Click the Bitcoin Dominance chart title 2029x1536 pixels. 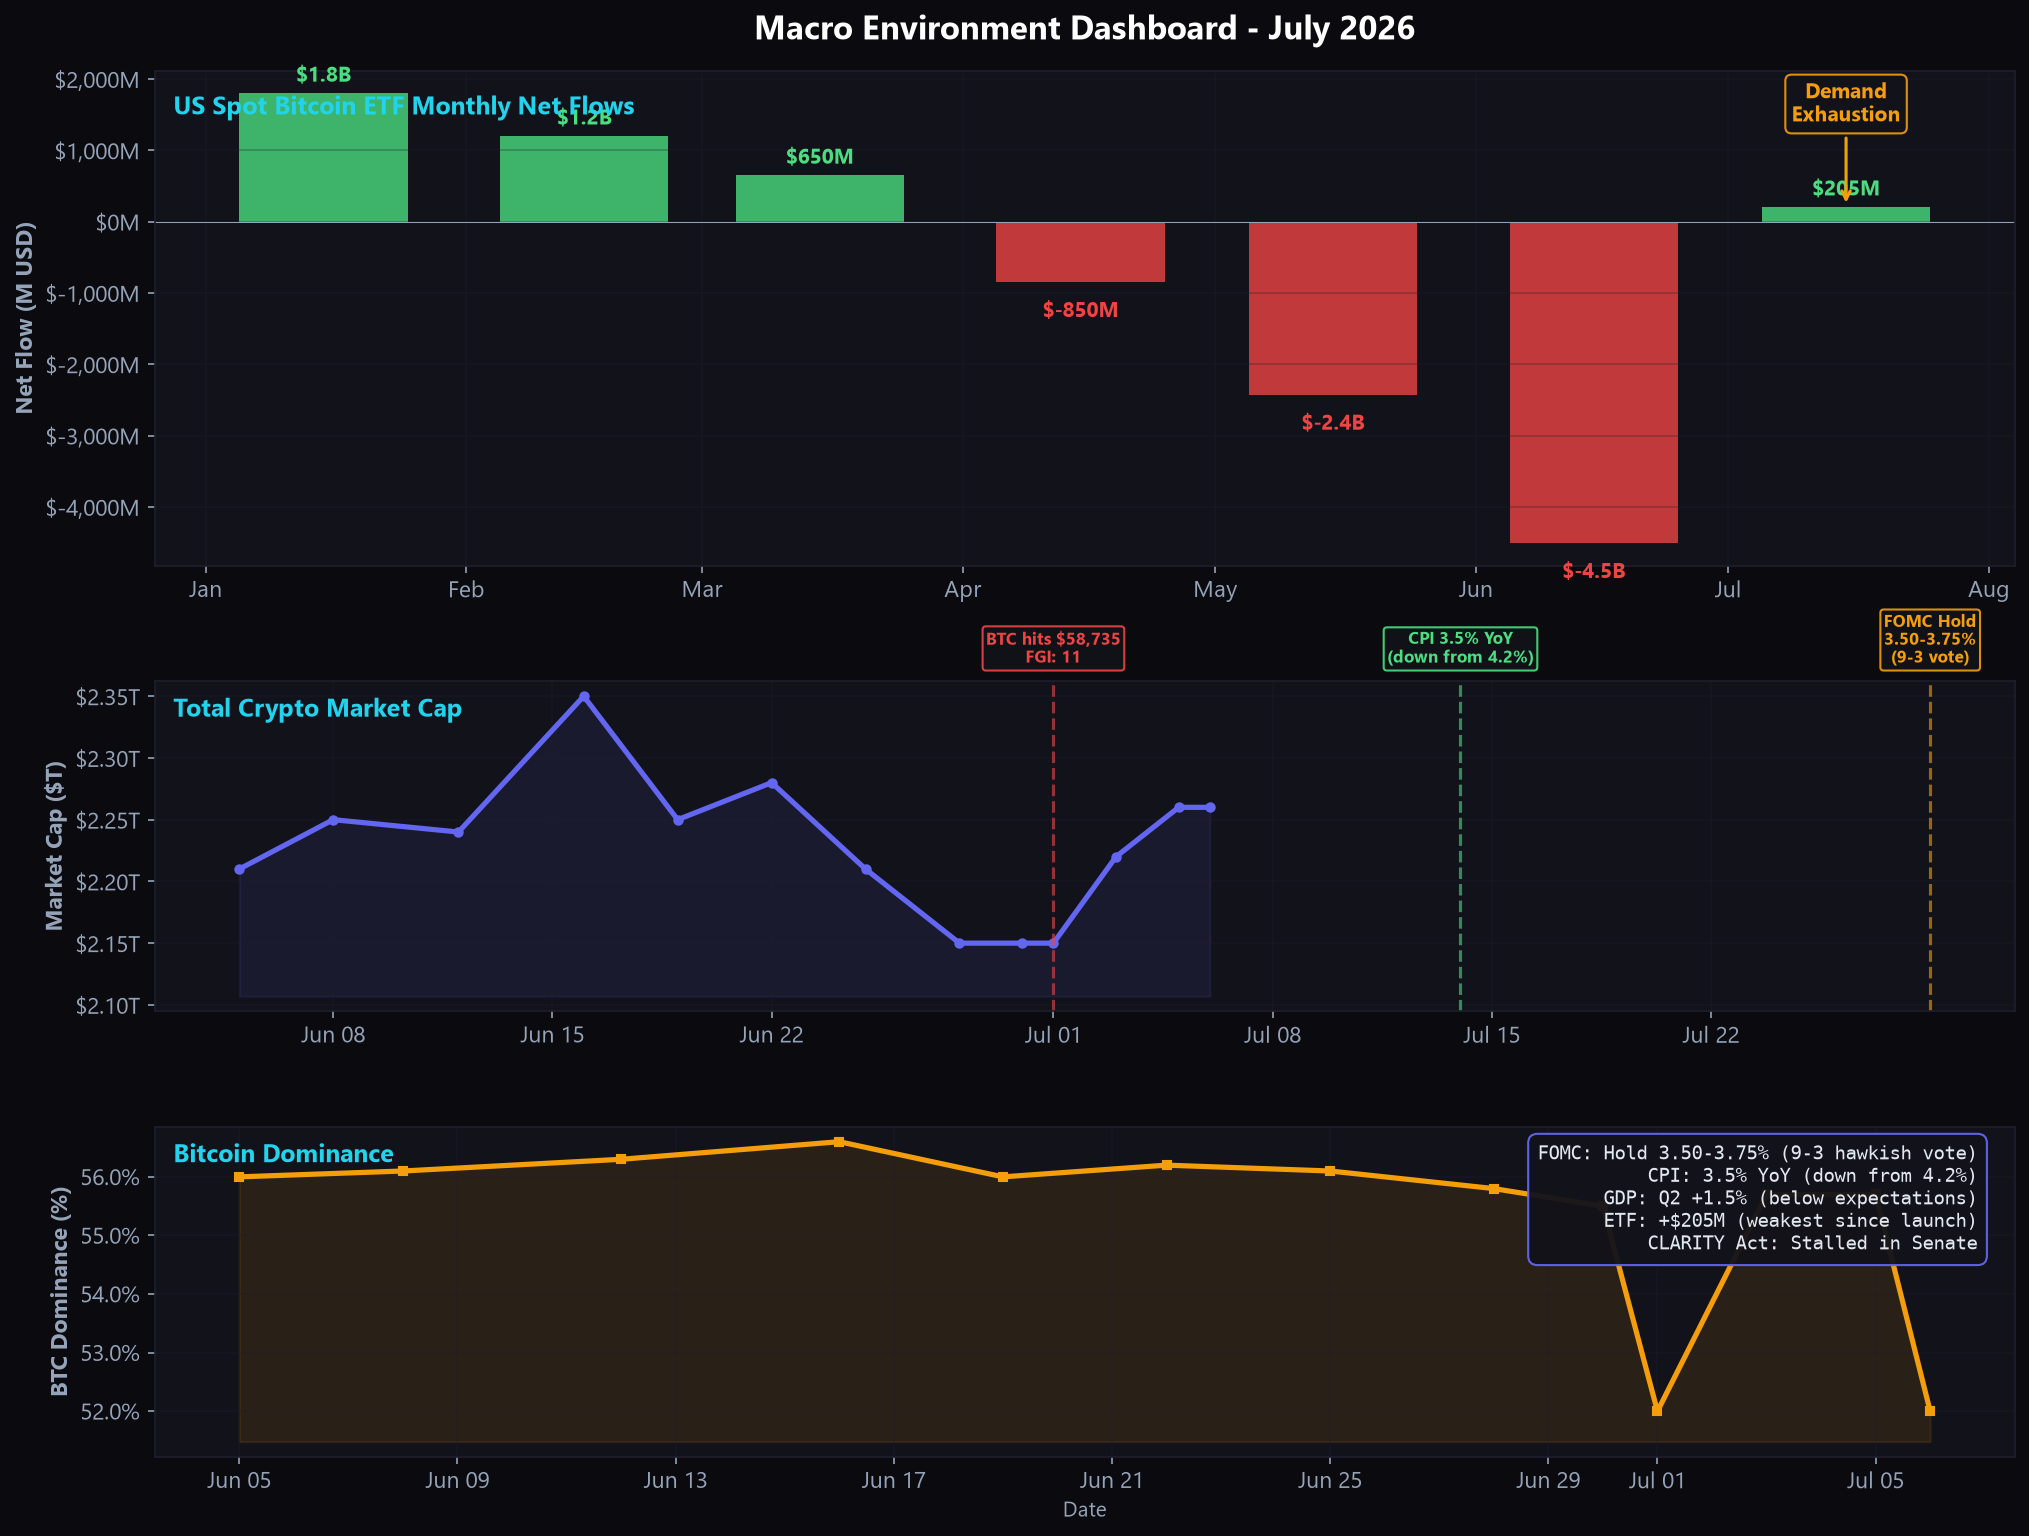point(283,1154)
